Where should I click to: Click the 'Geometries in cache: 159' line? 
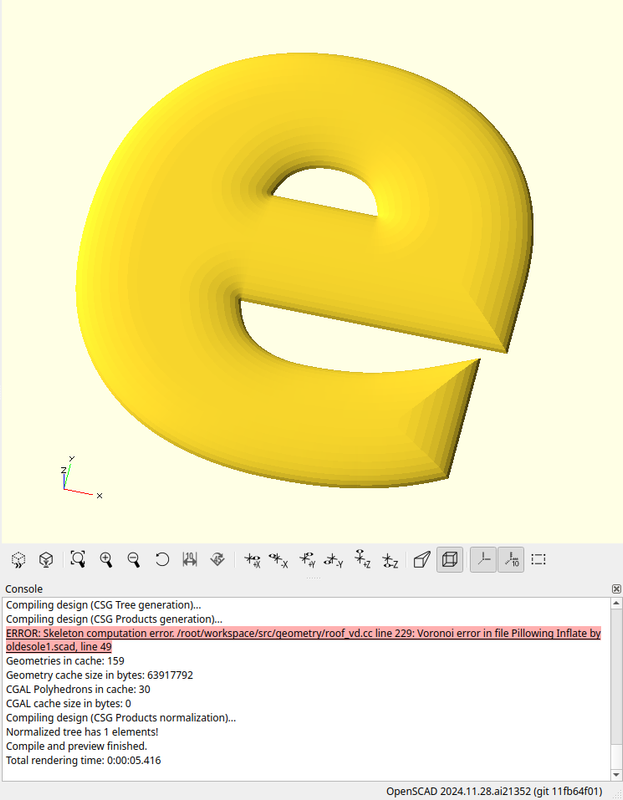65,661
